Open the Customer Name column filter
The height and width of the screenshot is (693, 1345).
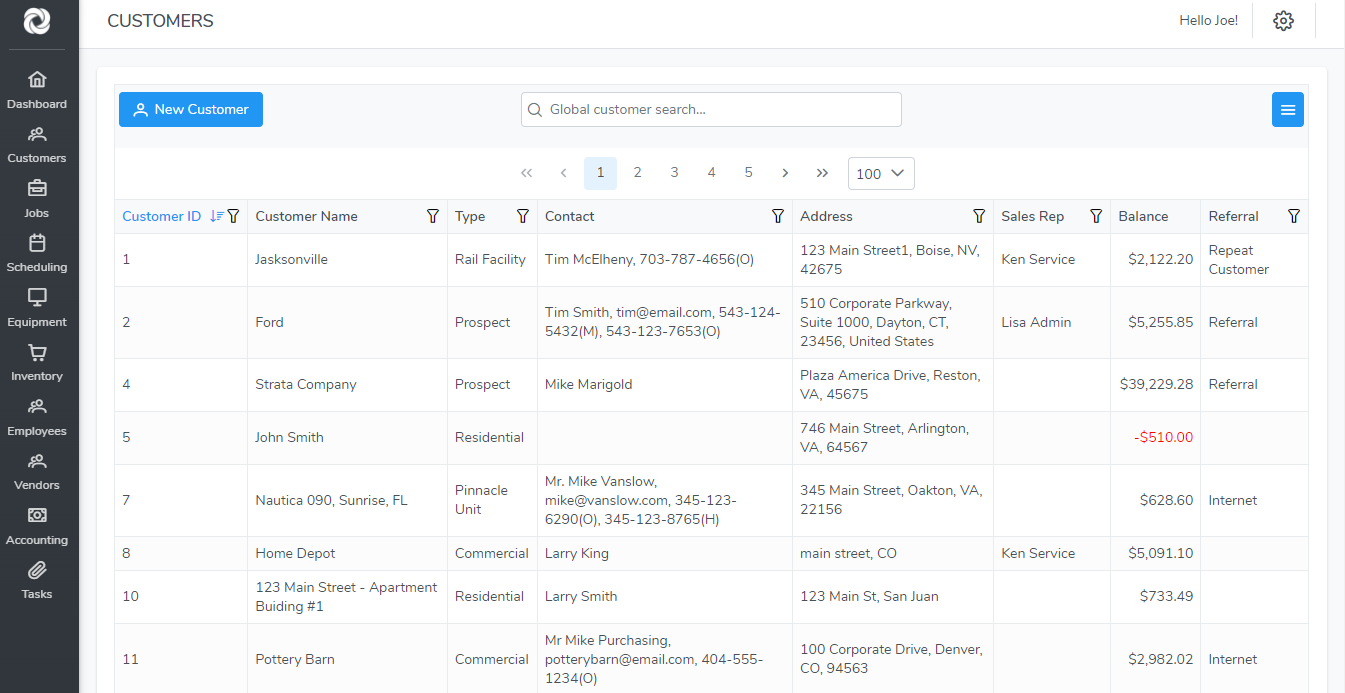[x=433, y=216]
